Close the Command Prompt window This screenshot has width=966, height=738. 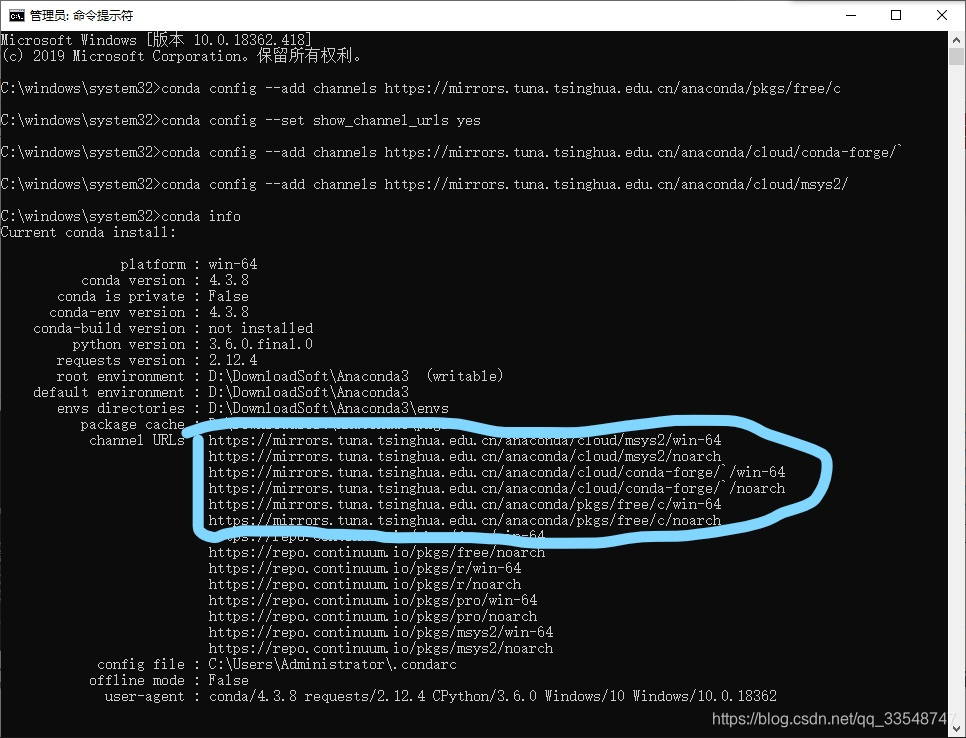click(x=942, y=15)
